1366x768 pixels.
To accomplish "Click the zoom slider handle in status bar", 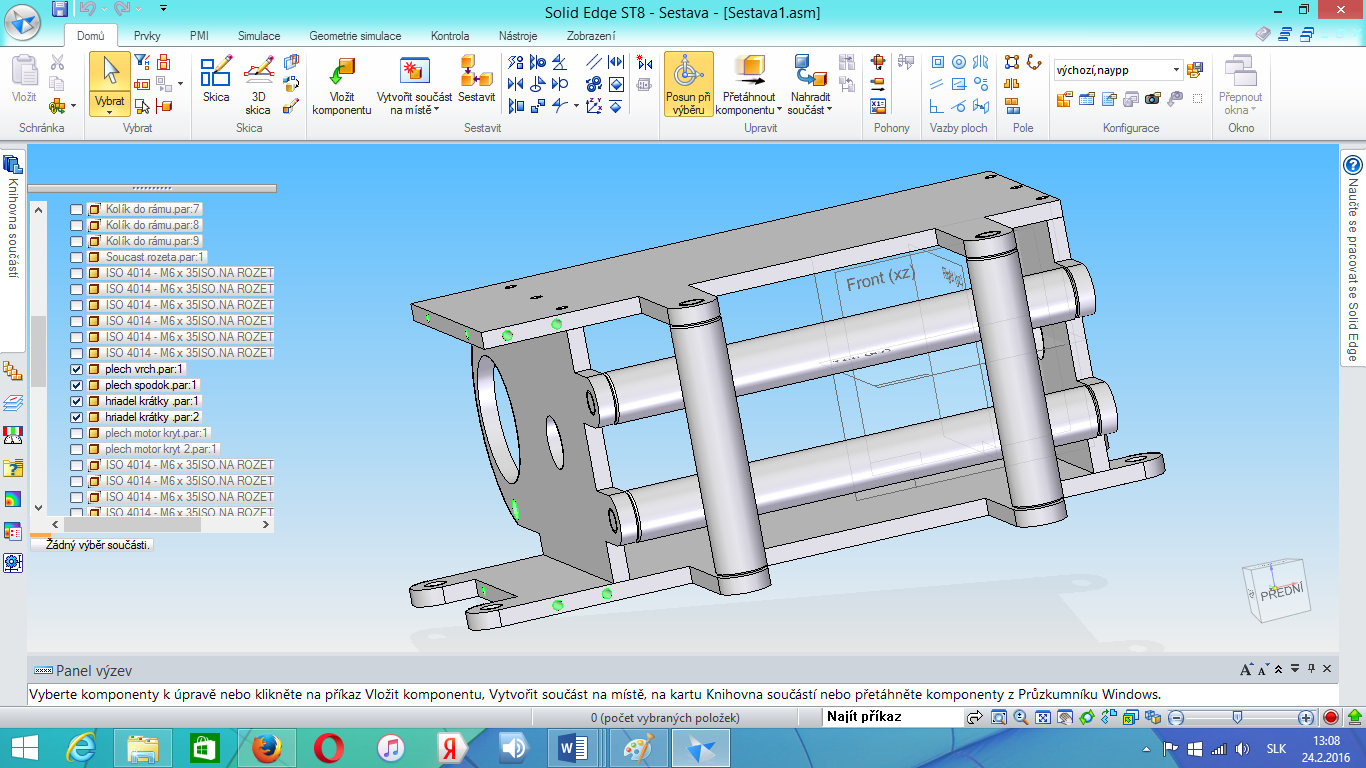I will [x=1238, y=717].
